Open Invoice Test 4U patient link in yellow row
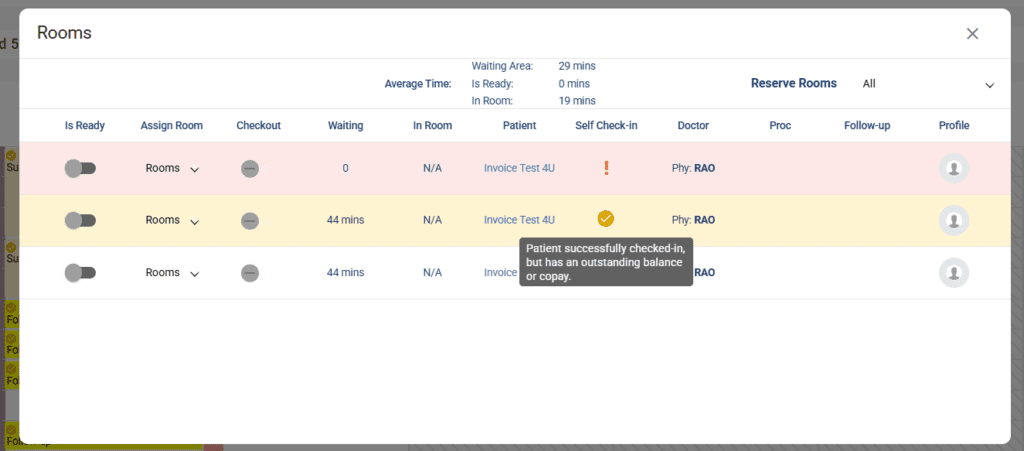Image resolution: width=1024 pixels, height=451 pixels. tap(519, 220)
